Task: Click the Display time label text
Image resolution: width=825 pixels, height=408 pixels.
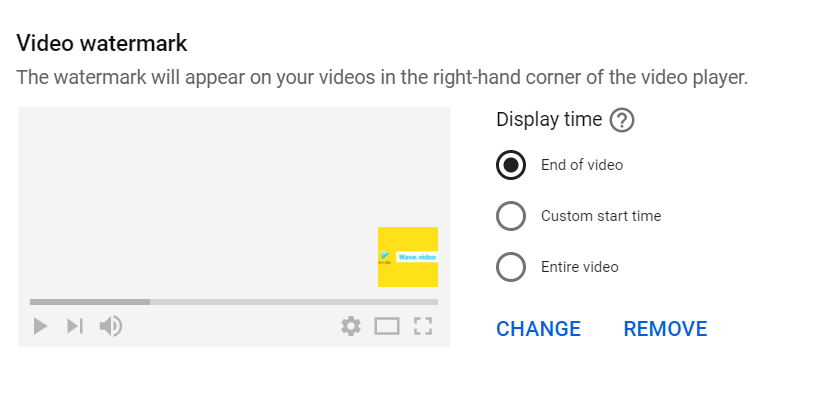Action: coord(549,120)
